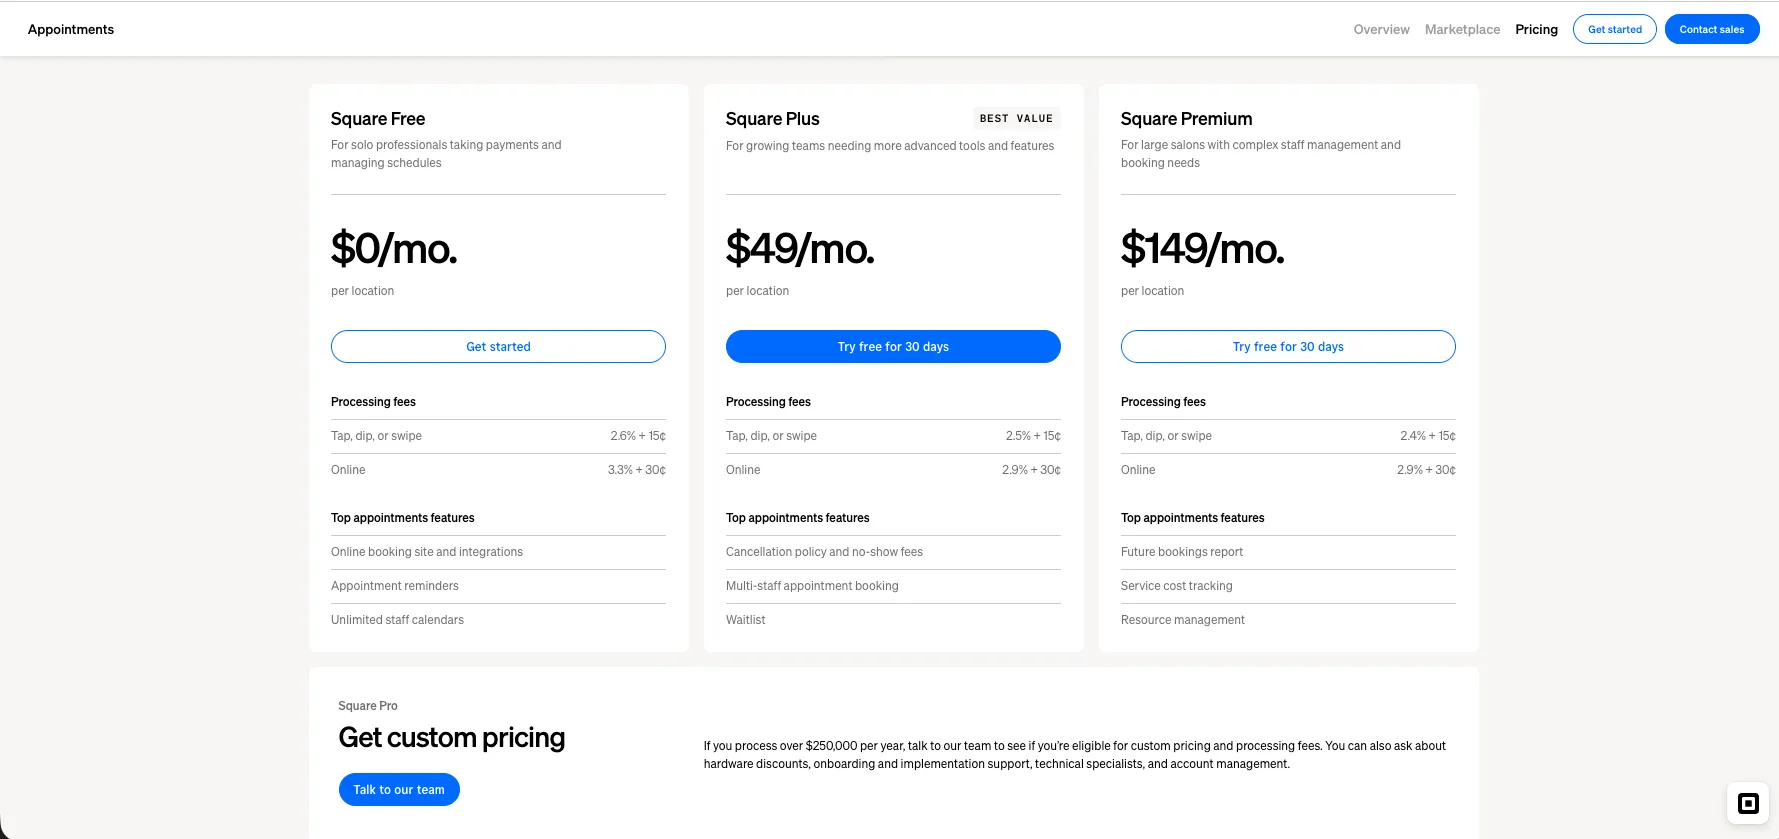Click the Square Pro label

[x=368, y=706]
